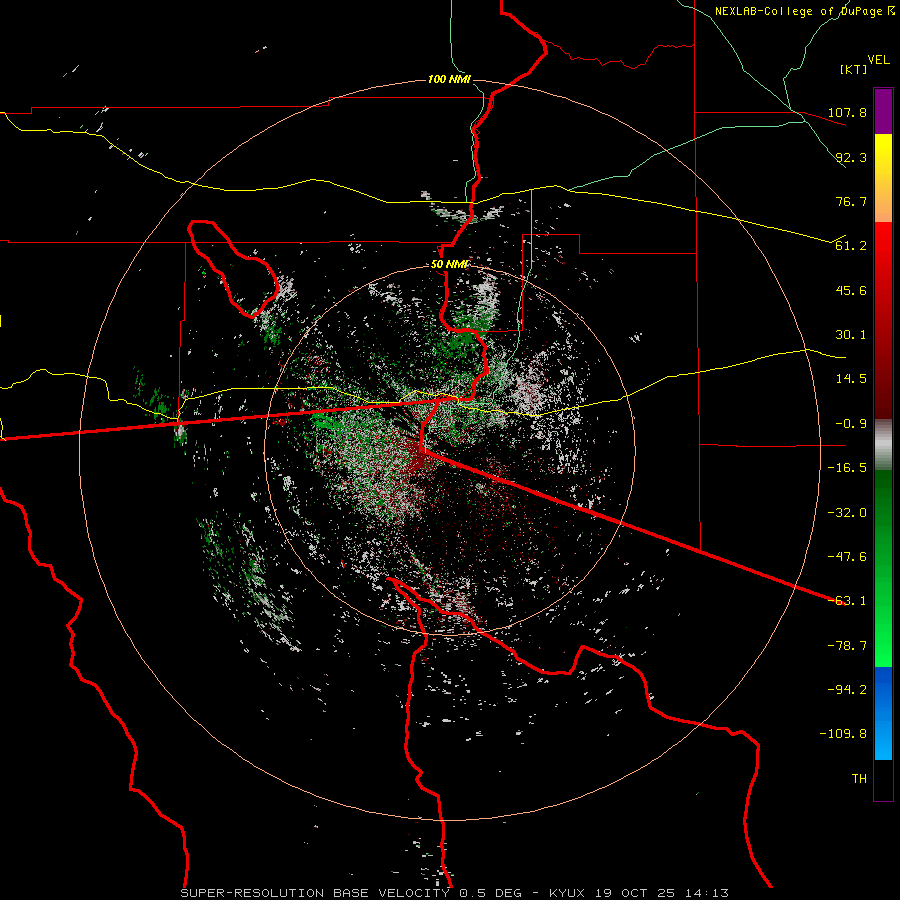Click the Super-Resolution Base Velocity caption
The width and height of the screenshot is (900, 900).
pyautogui.click(x=455, y=893)
